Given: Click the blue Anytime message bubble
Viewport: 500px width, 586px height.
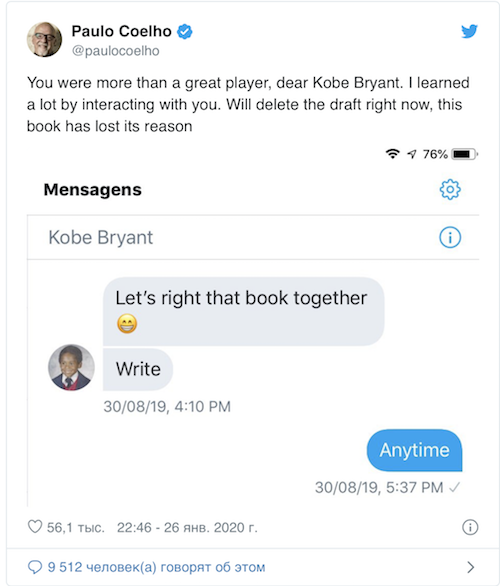Looking at the screenshot, I should [x=414, y=450].
